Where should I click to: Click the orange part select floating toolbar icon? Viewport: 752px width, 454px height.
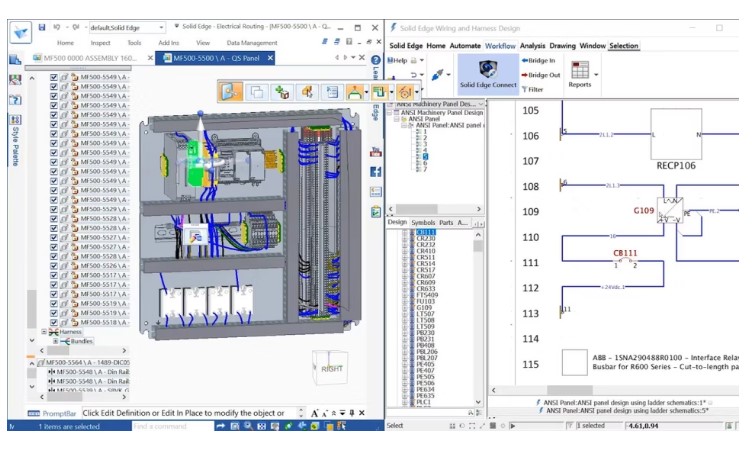pyautogui.click(x=307, y=92)
